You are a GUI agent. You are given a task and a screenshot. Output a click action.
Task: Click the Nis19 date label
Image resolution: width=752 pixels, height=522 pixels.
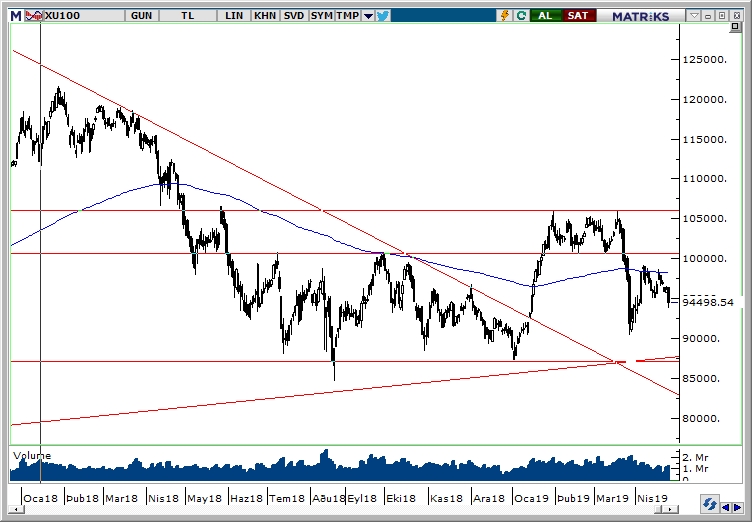click(x=652, y=498)
